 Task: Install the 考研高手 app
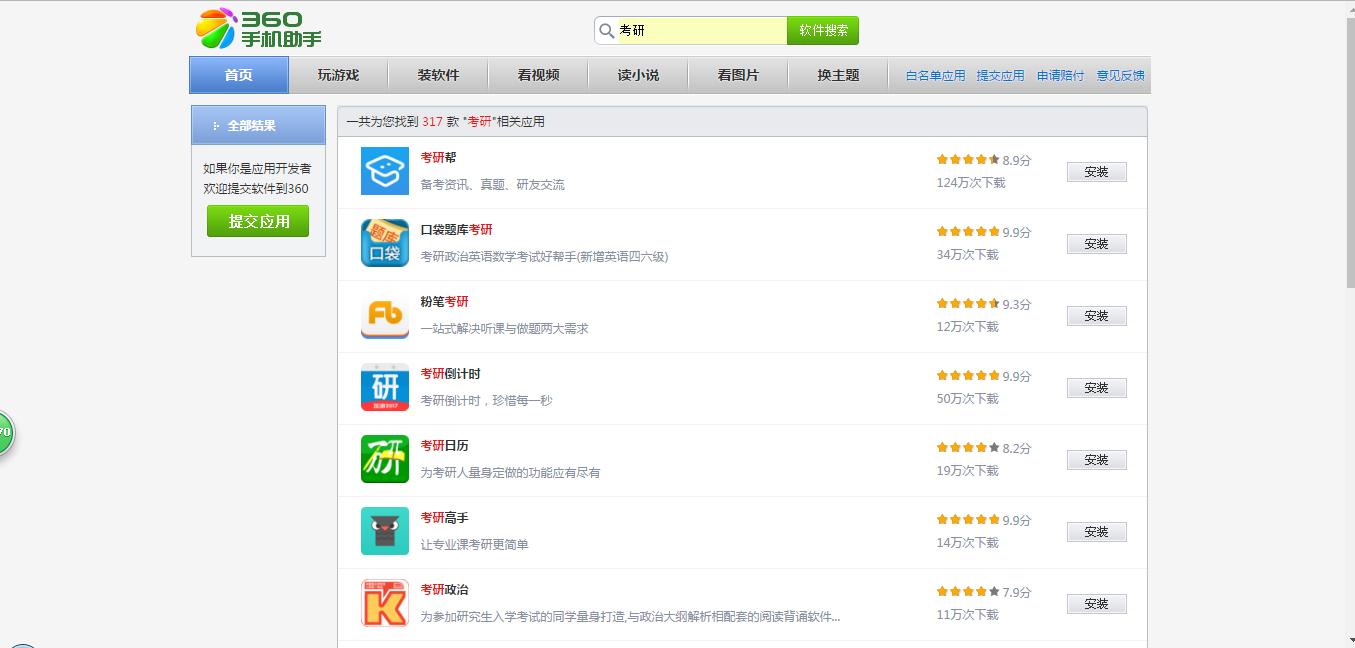(x=1096, y=532)
